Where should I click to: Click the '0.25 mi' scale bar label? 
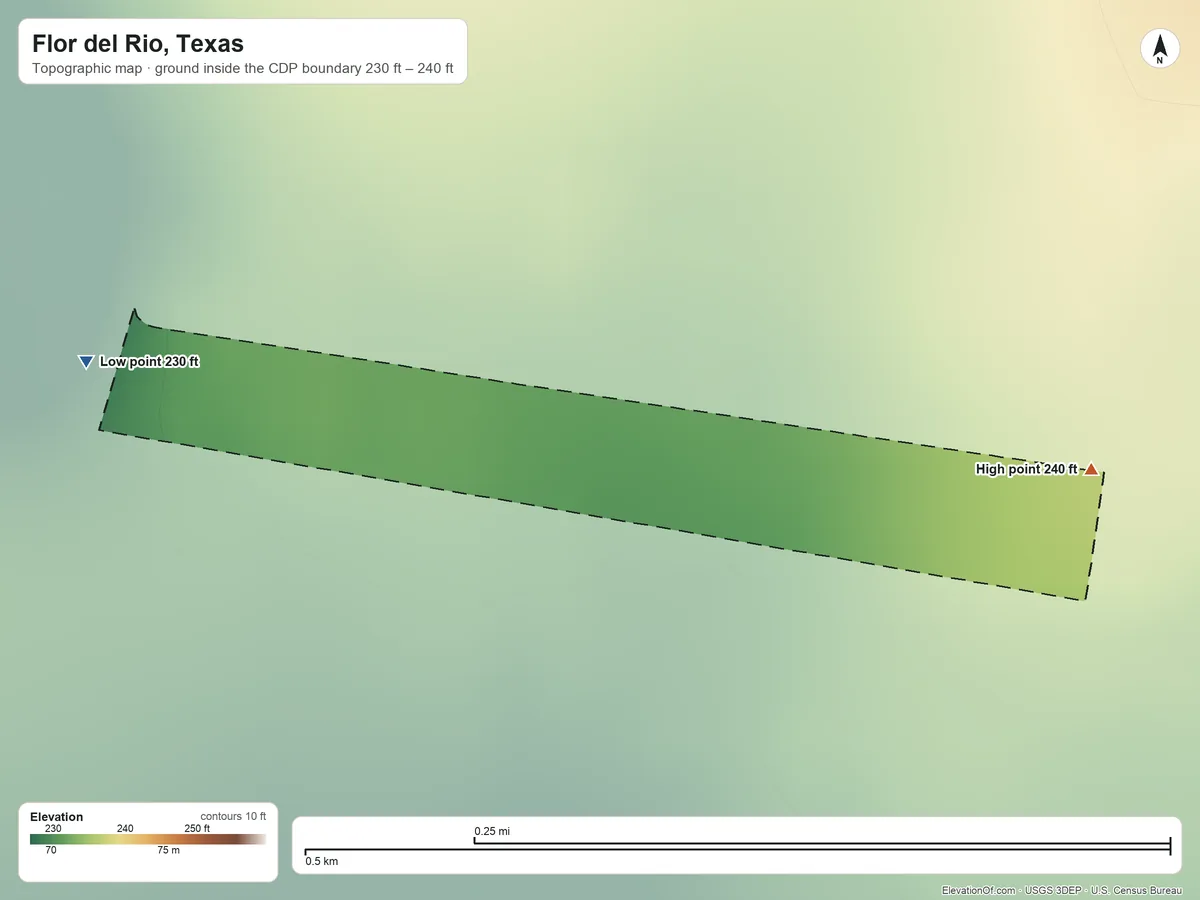[x=492, y=831]
